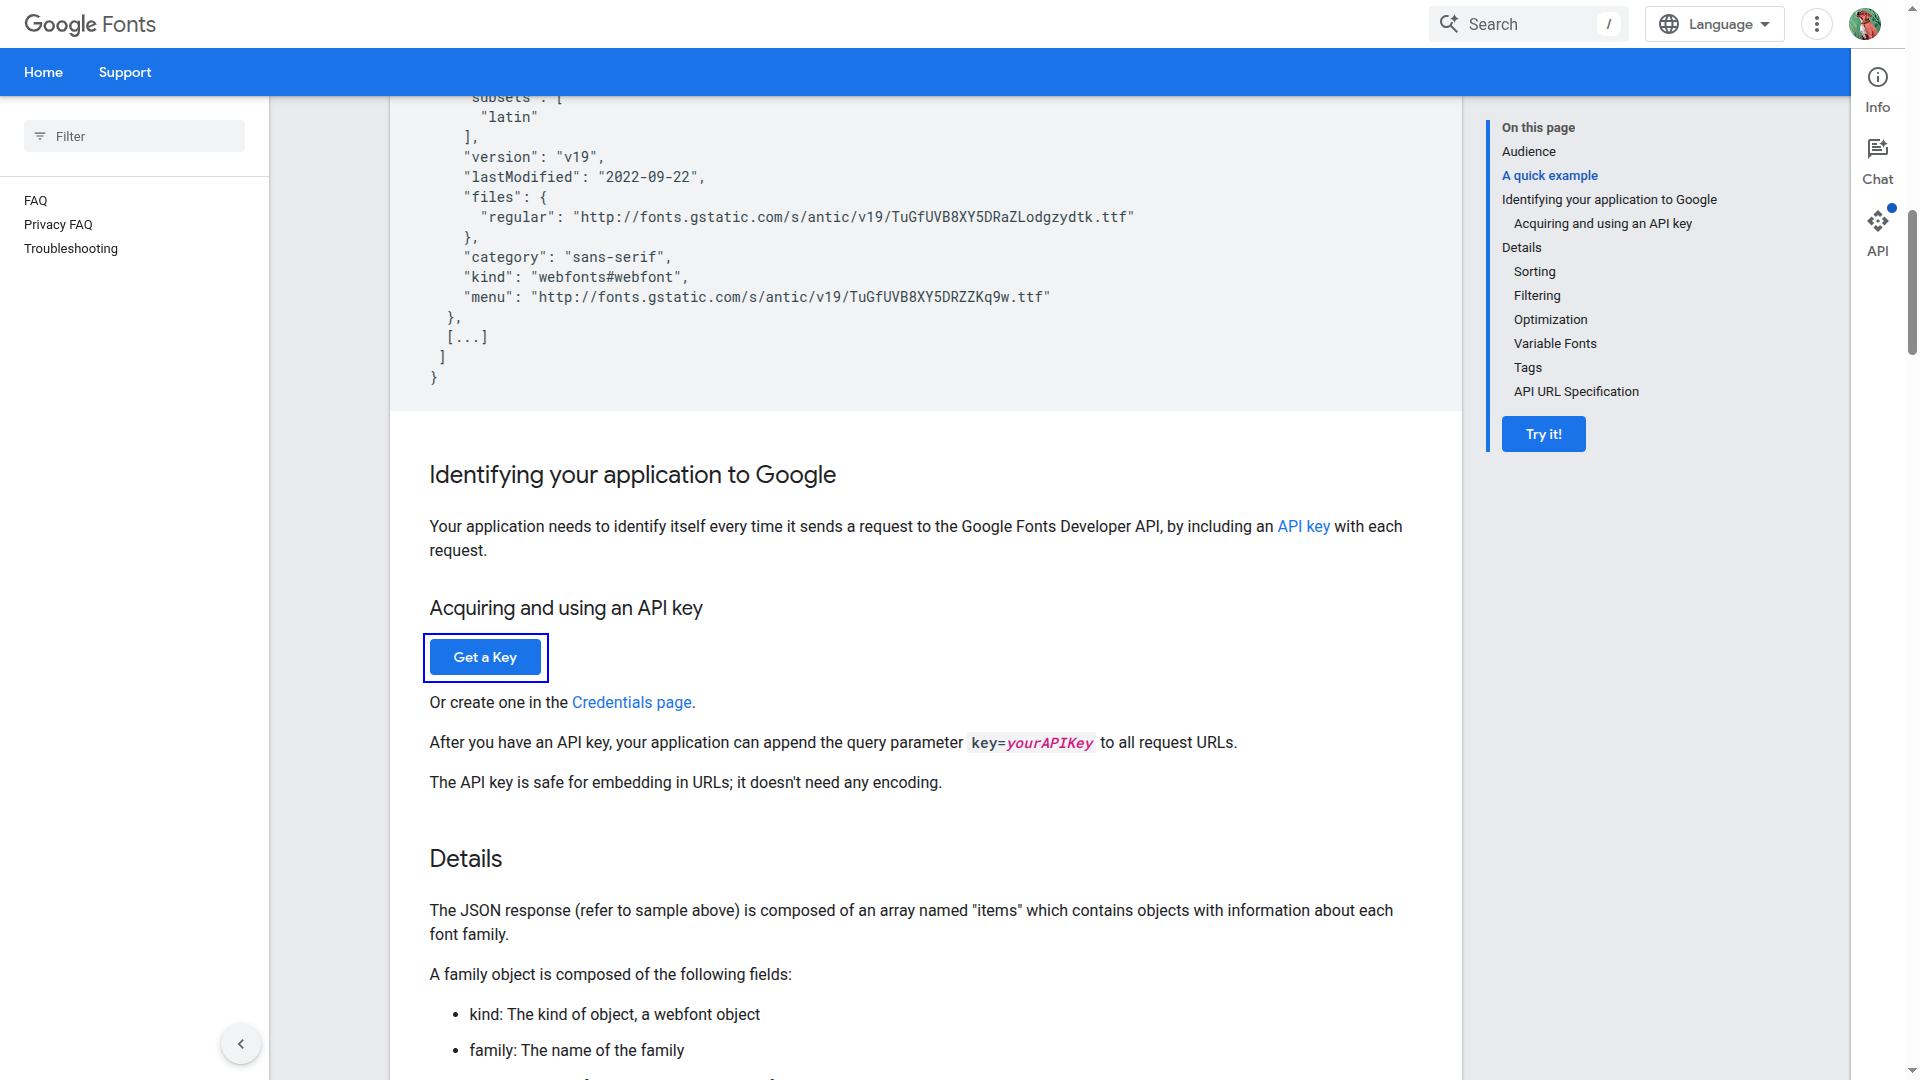
Task: Switch to the Support tab
Action: pos(125,72)
